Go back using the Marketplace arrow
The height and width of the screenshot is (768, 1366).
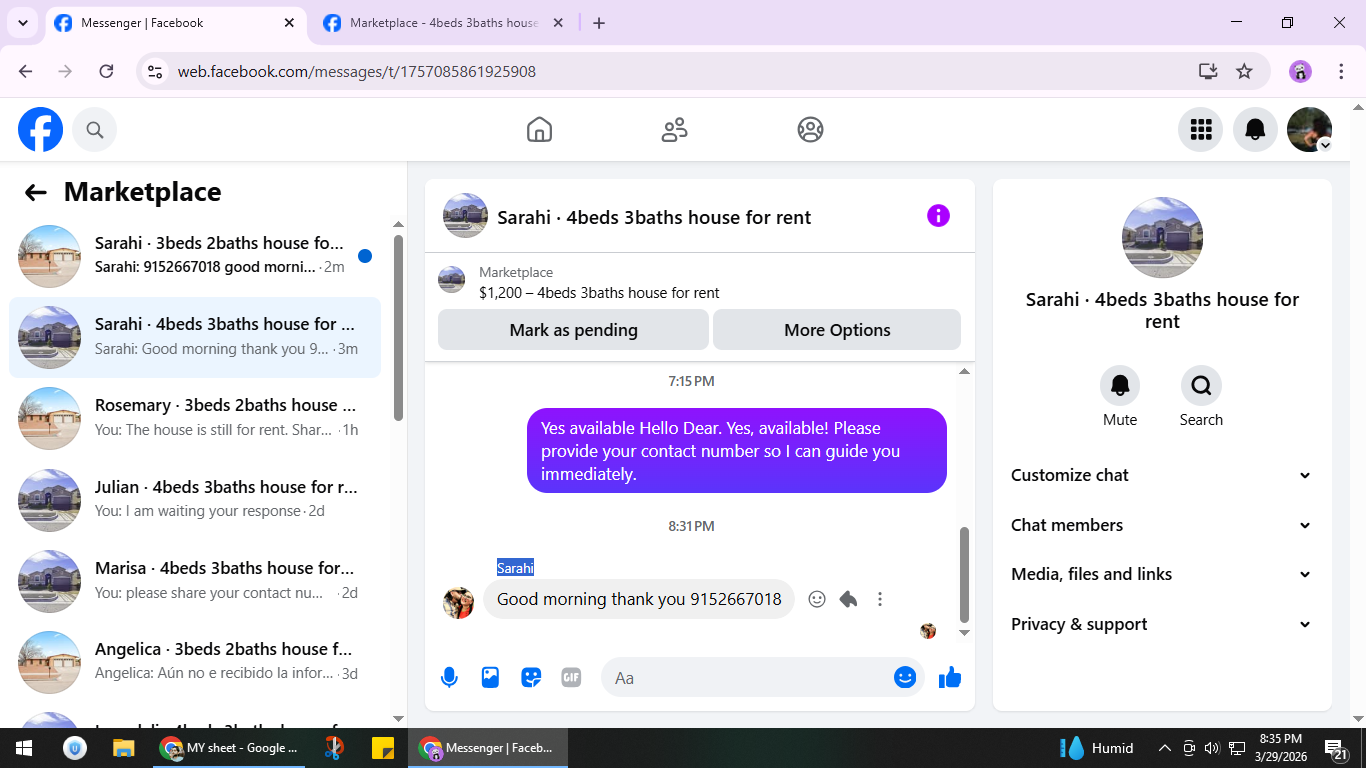(x=36, y=192)
